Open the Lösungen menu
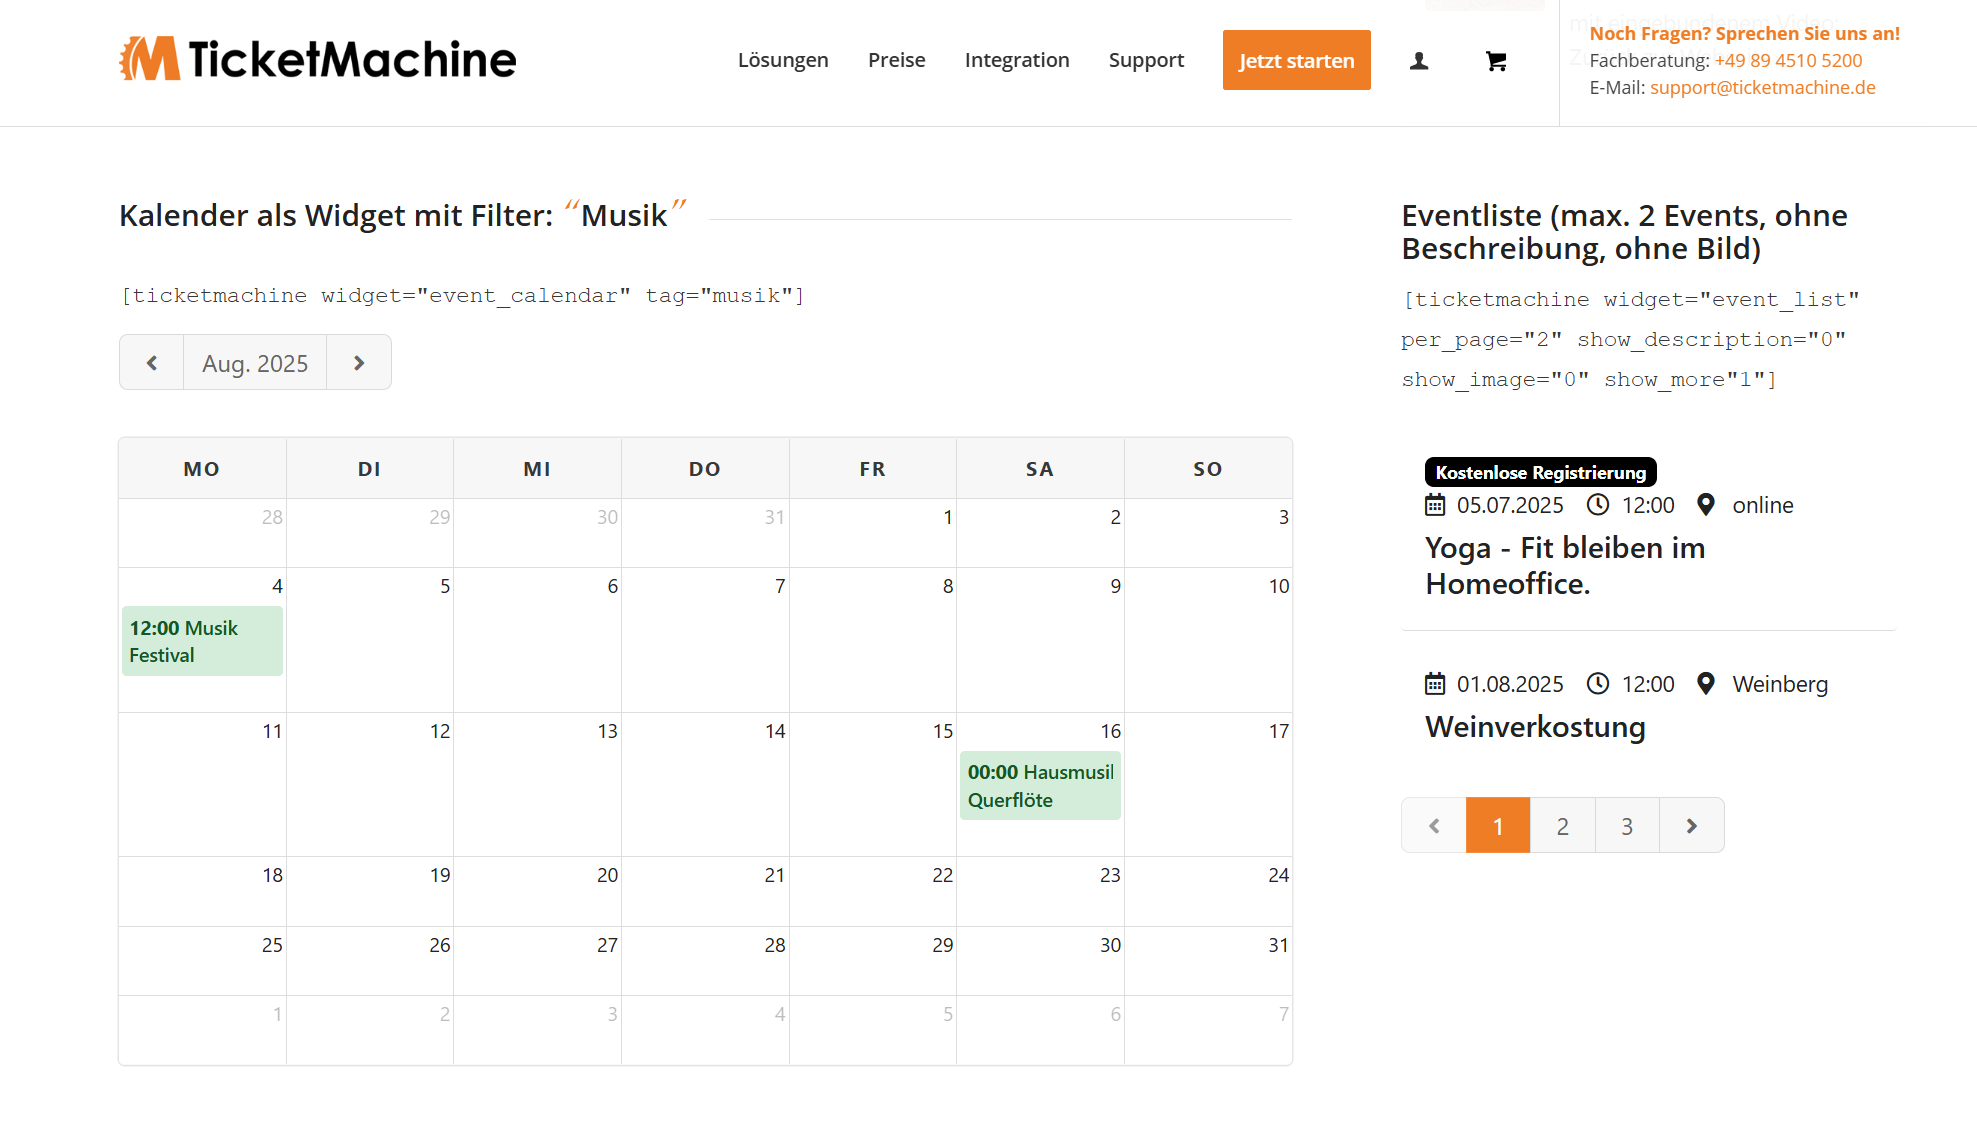The image size is (1977, 1137). pyautogui.click(x=783, y=60)
